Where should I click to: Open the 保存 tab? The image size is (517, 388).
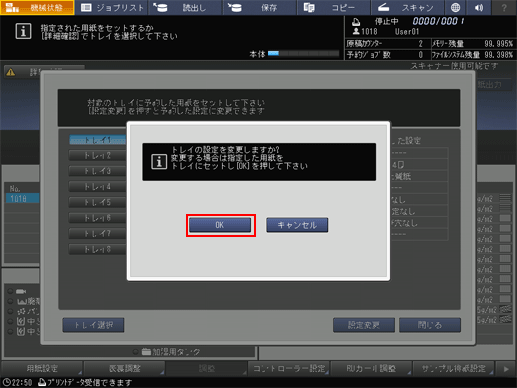click(260, 7)
